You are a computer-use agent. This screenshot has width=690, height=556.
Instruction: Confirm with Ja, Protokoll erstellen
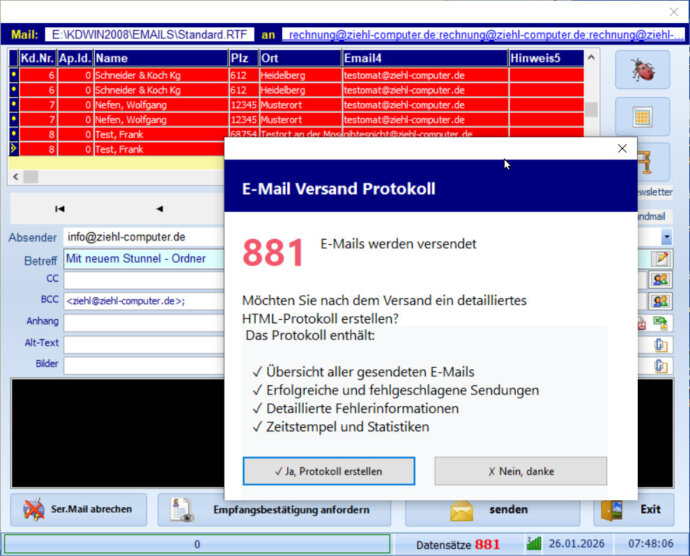point(328,471)
